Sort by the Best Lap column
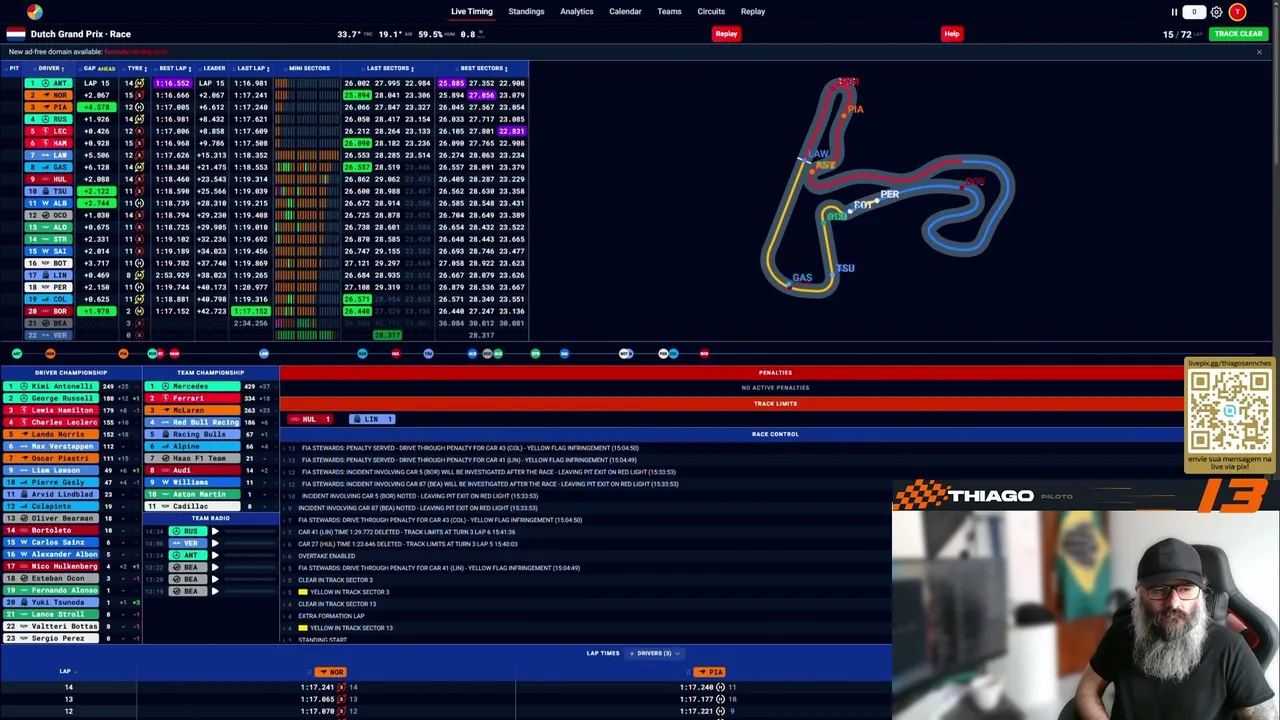 click(173, 68)
